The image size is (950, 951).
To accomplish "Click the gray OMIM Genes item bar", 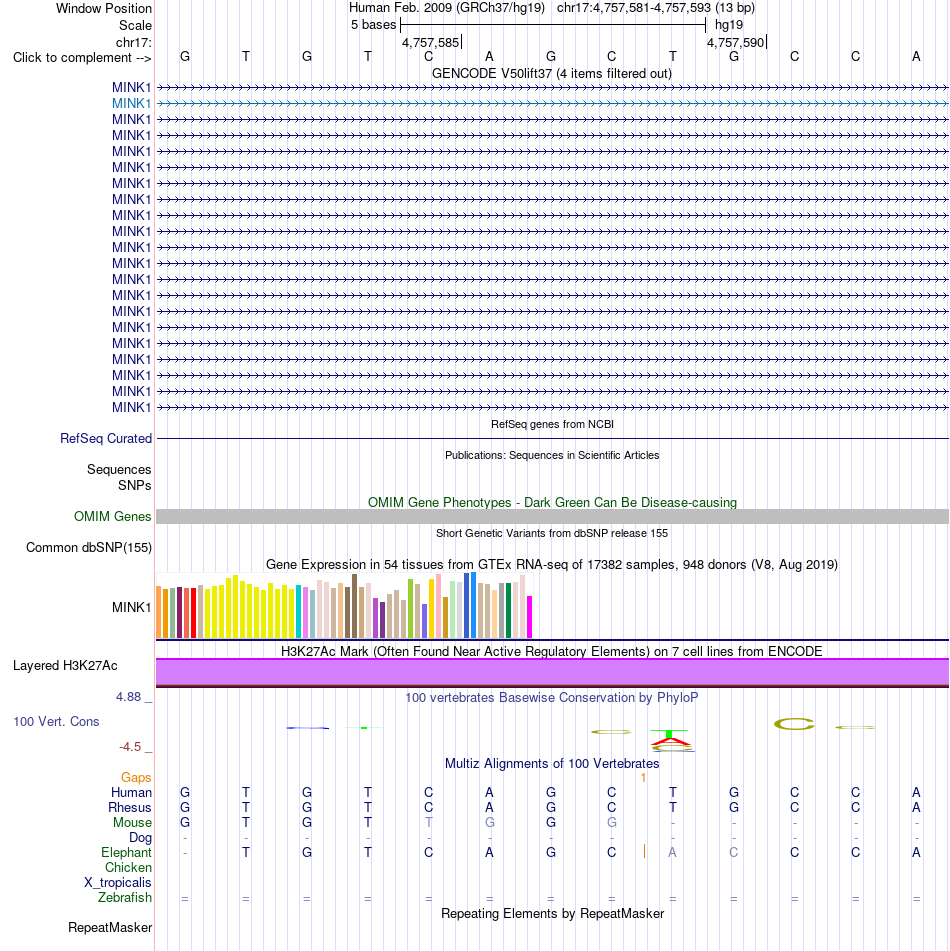I will tap(552, 517).
